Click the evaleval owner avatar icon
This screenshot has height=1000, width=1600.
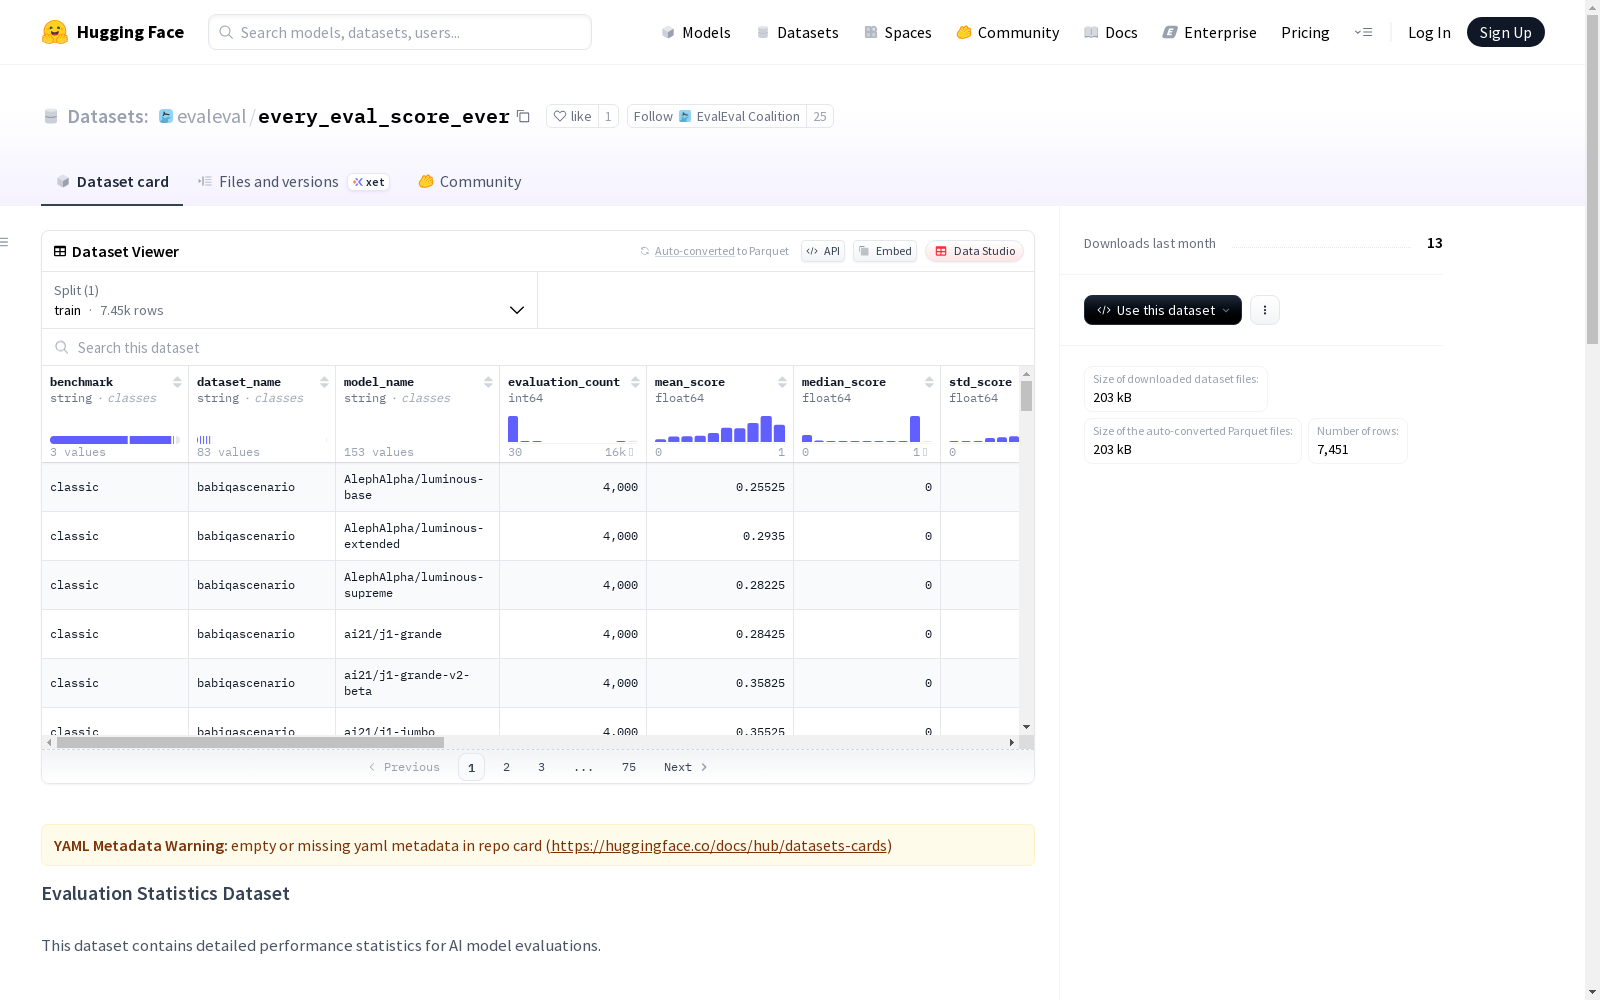(x=166, y=116)
